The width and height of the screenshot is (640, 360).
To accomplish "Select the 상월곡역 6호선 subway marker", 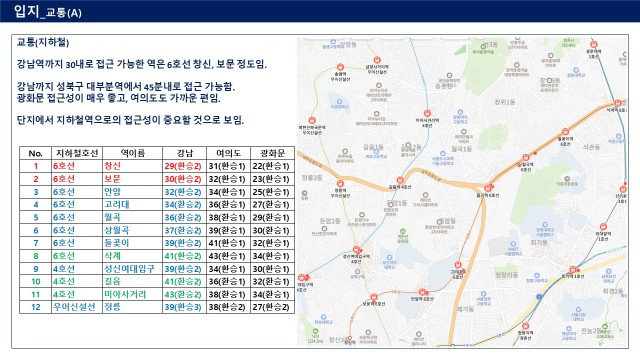I will click(526, 158).
